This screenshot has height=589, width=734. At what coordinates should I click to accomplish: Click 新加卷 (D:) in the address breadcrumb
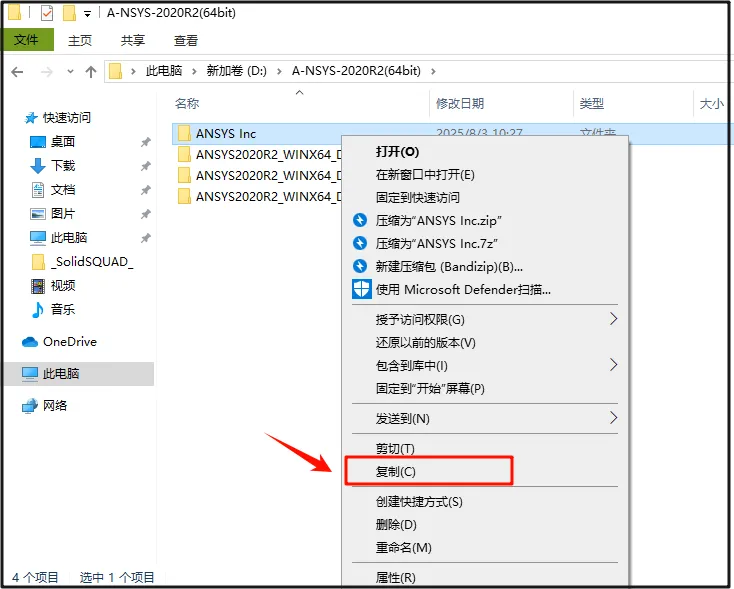[x=236, y=71]
